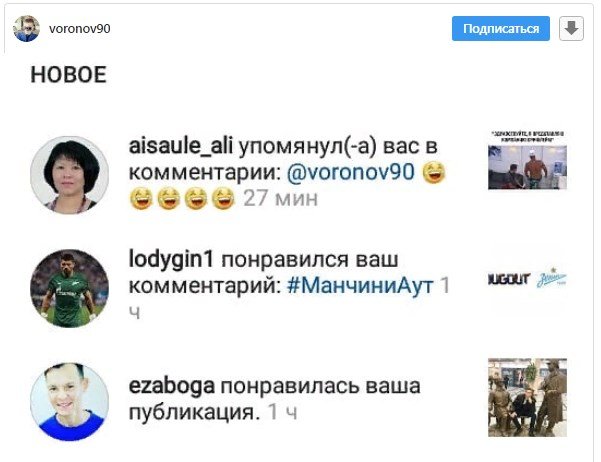This screenshot has width=601, height=462.
Task: Click the download arrow icon button
Action: pyautogui.click(x=571, y=28)
